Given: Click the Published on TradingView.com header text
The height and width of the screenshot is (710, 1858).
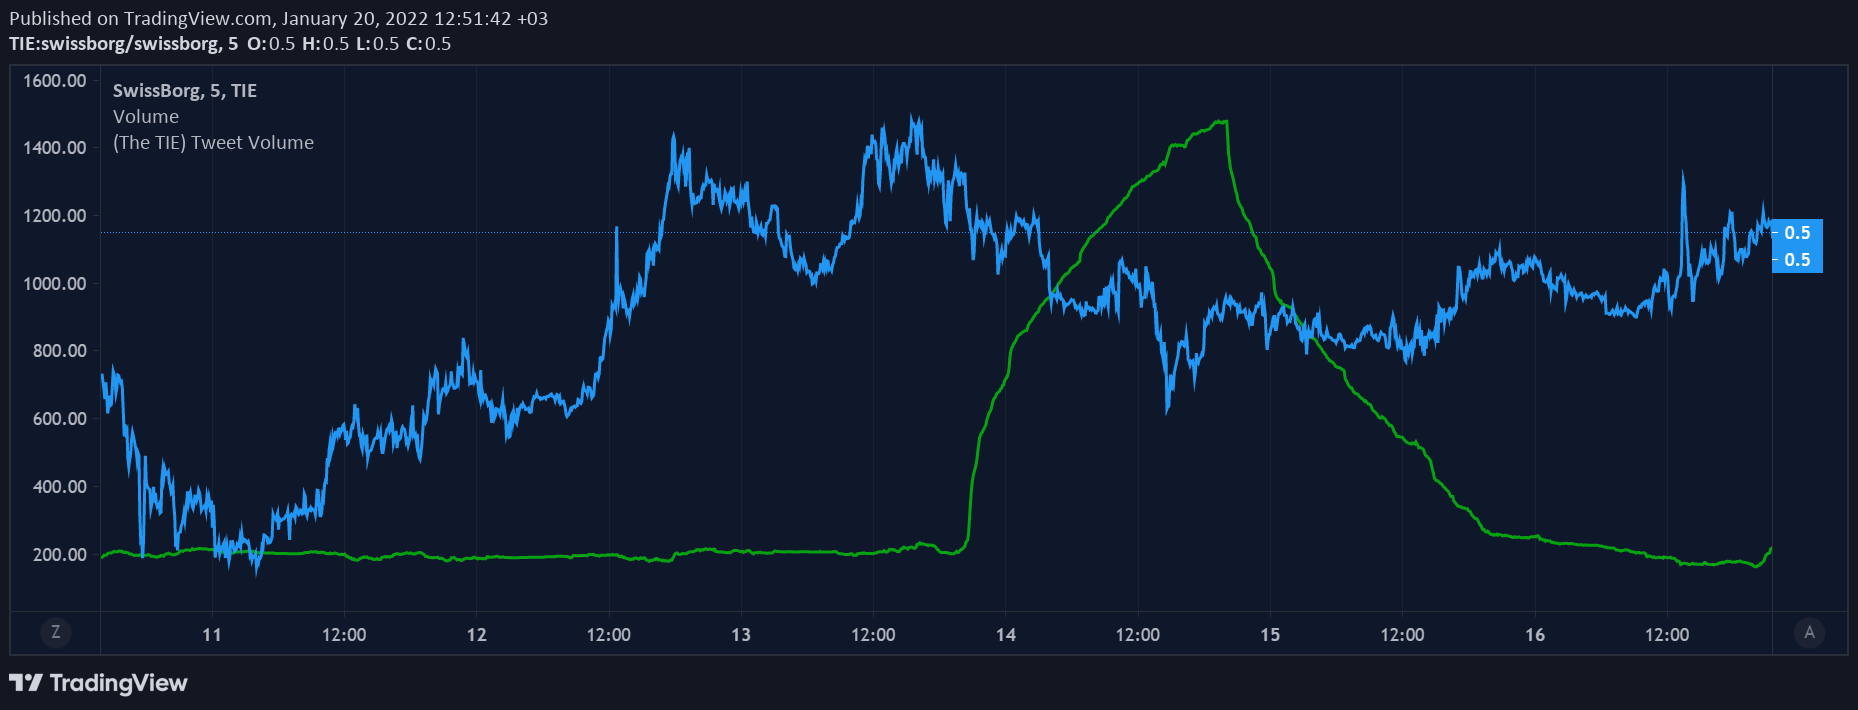Looking at the screenshot, I should pos(278,18).
